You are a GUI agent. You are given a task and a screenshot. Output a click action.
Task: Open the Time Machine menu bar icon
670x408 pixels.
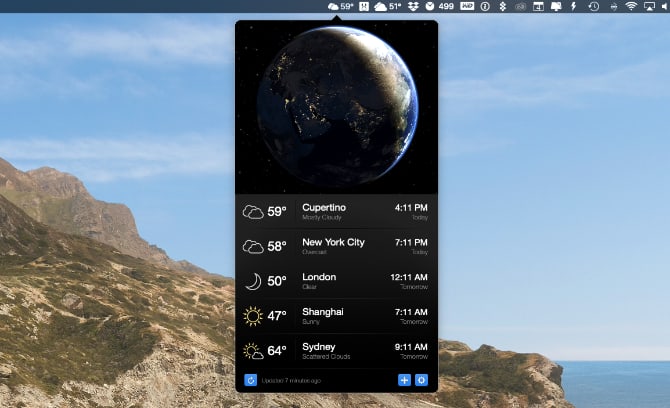pos(594,6)
